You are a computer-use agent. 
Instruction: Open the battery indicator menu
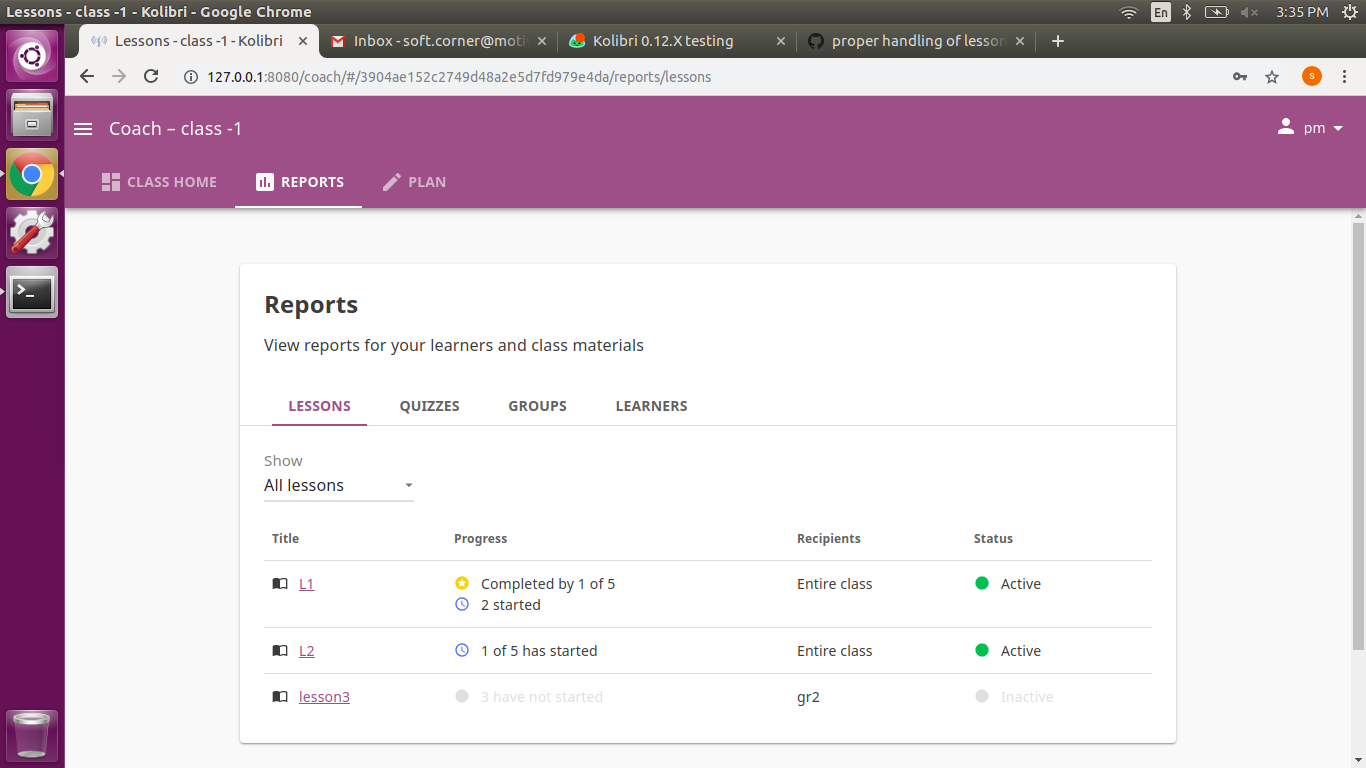pos(1216,12)
